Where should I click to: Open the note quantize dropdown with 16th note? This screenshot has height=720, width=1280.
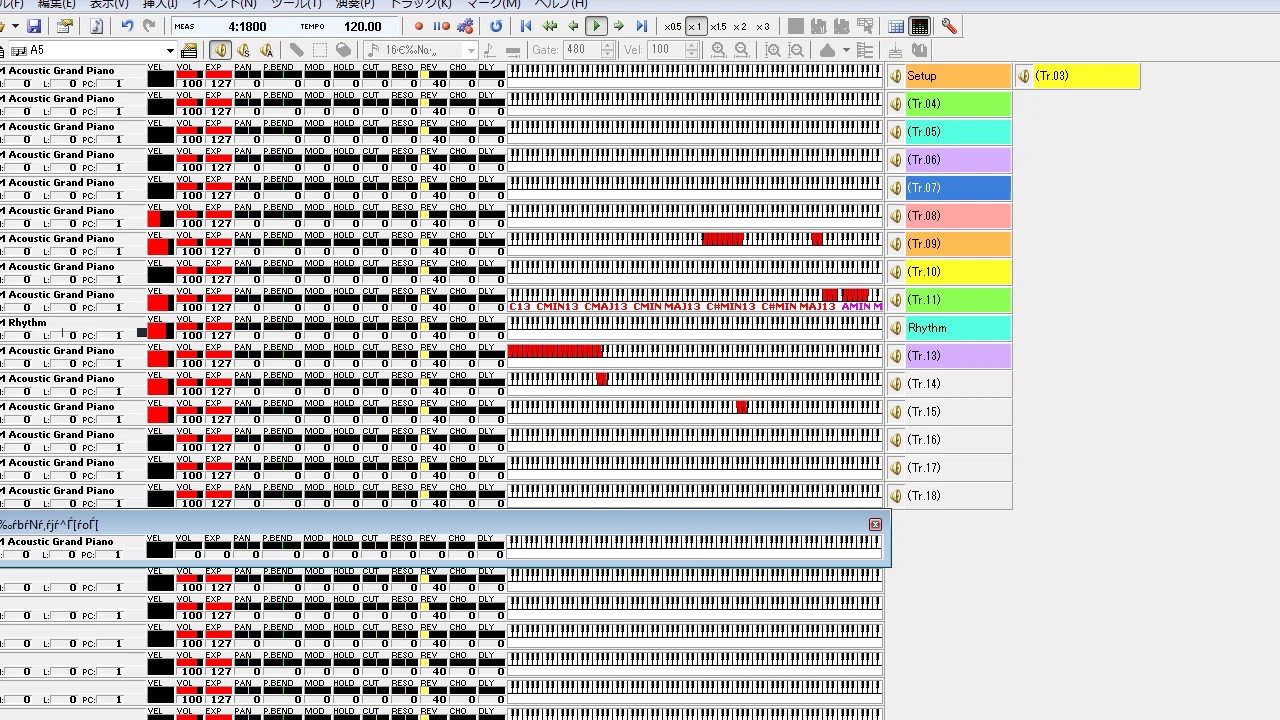click(x=470, y=50)
